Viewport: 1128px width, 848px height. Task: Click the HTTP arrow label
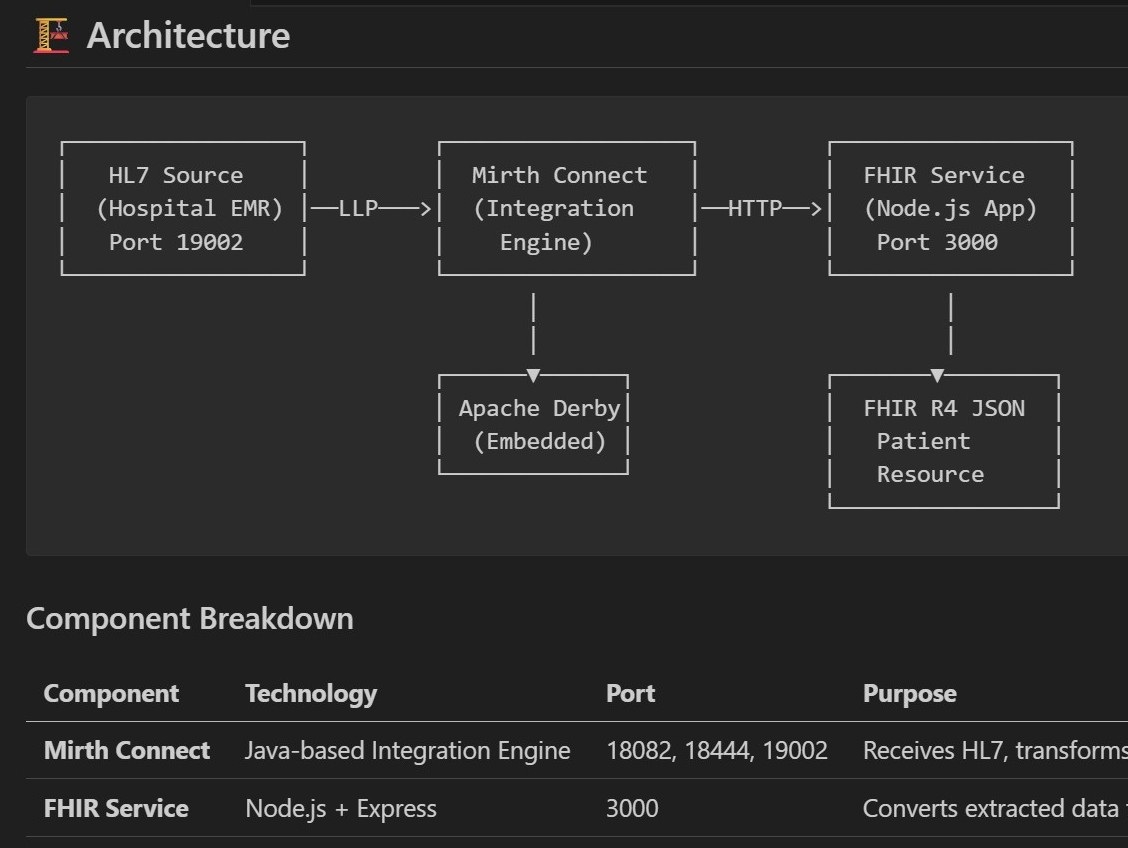click(754, 209)
